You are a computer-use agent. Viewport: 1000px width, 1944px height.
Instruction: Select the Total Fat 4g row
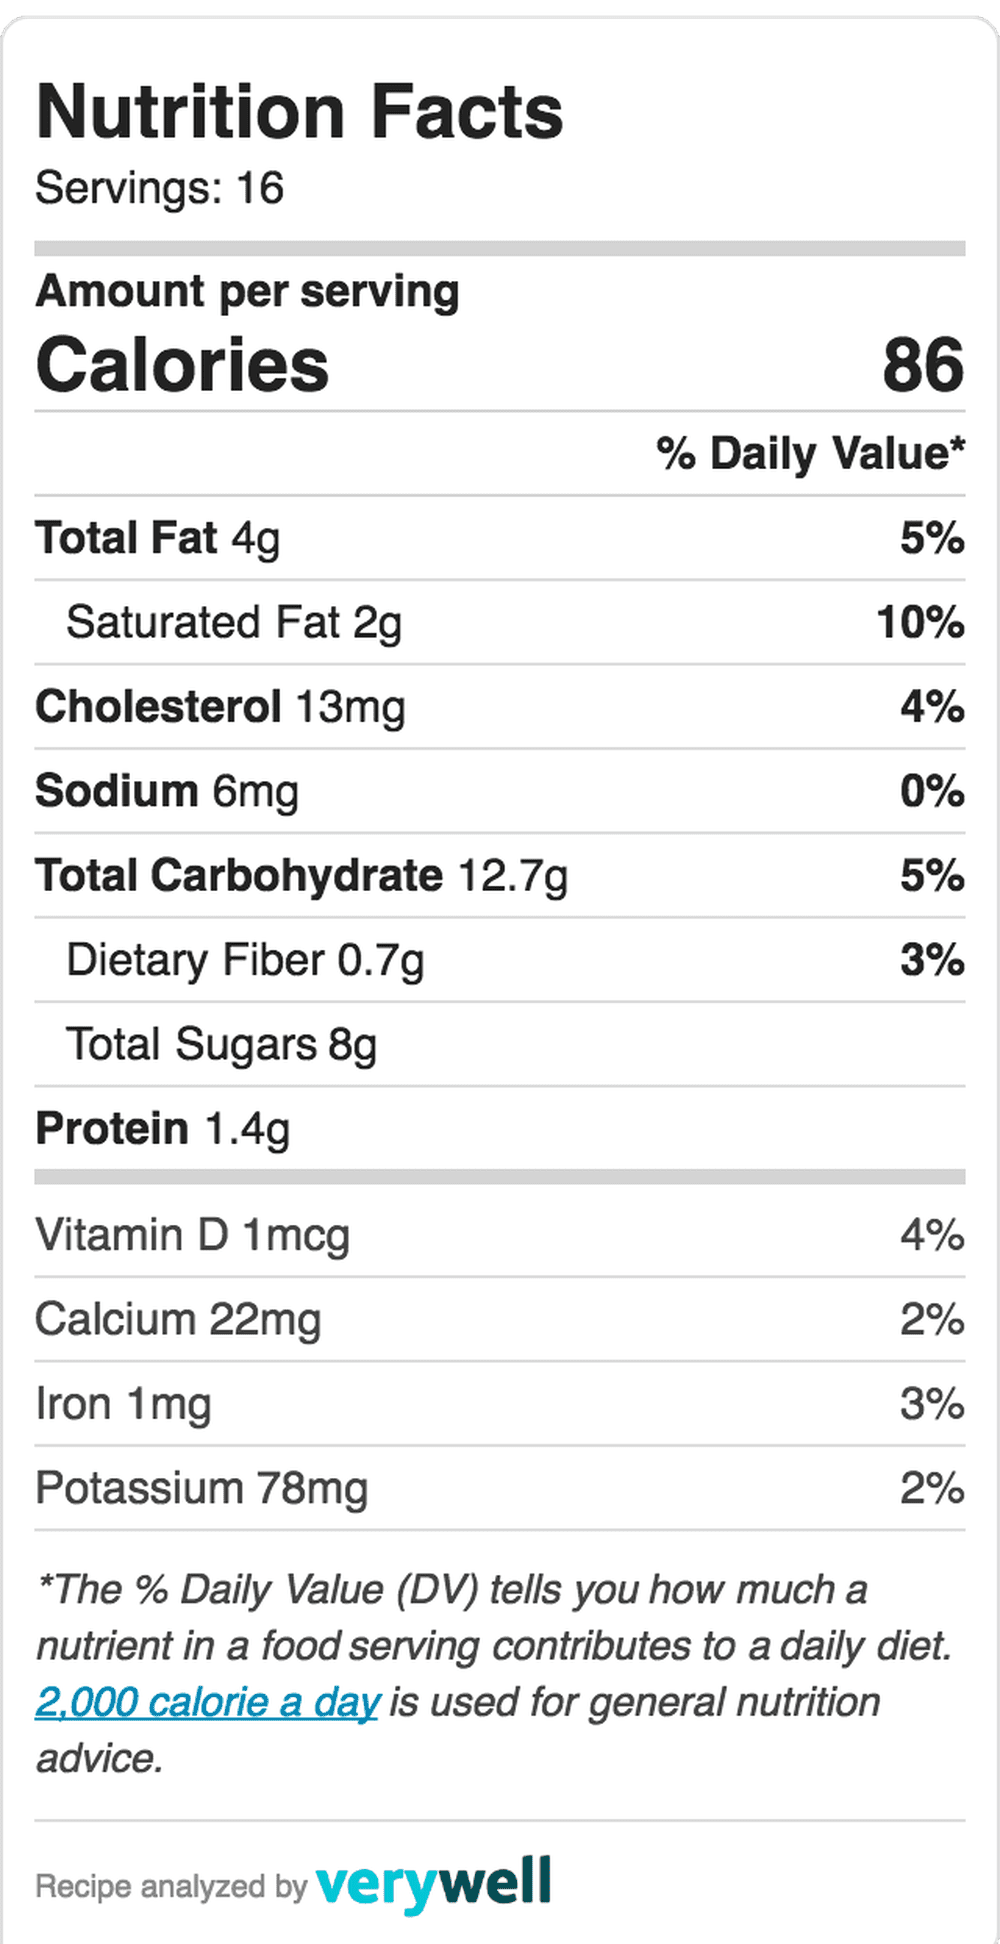tap(500, 538)
